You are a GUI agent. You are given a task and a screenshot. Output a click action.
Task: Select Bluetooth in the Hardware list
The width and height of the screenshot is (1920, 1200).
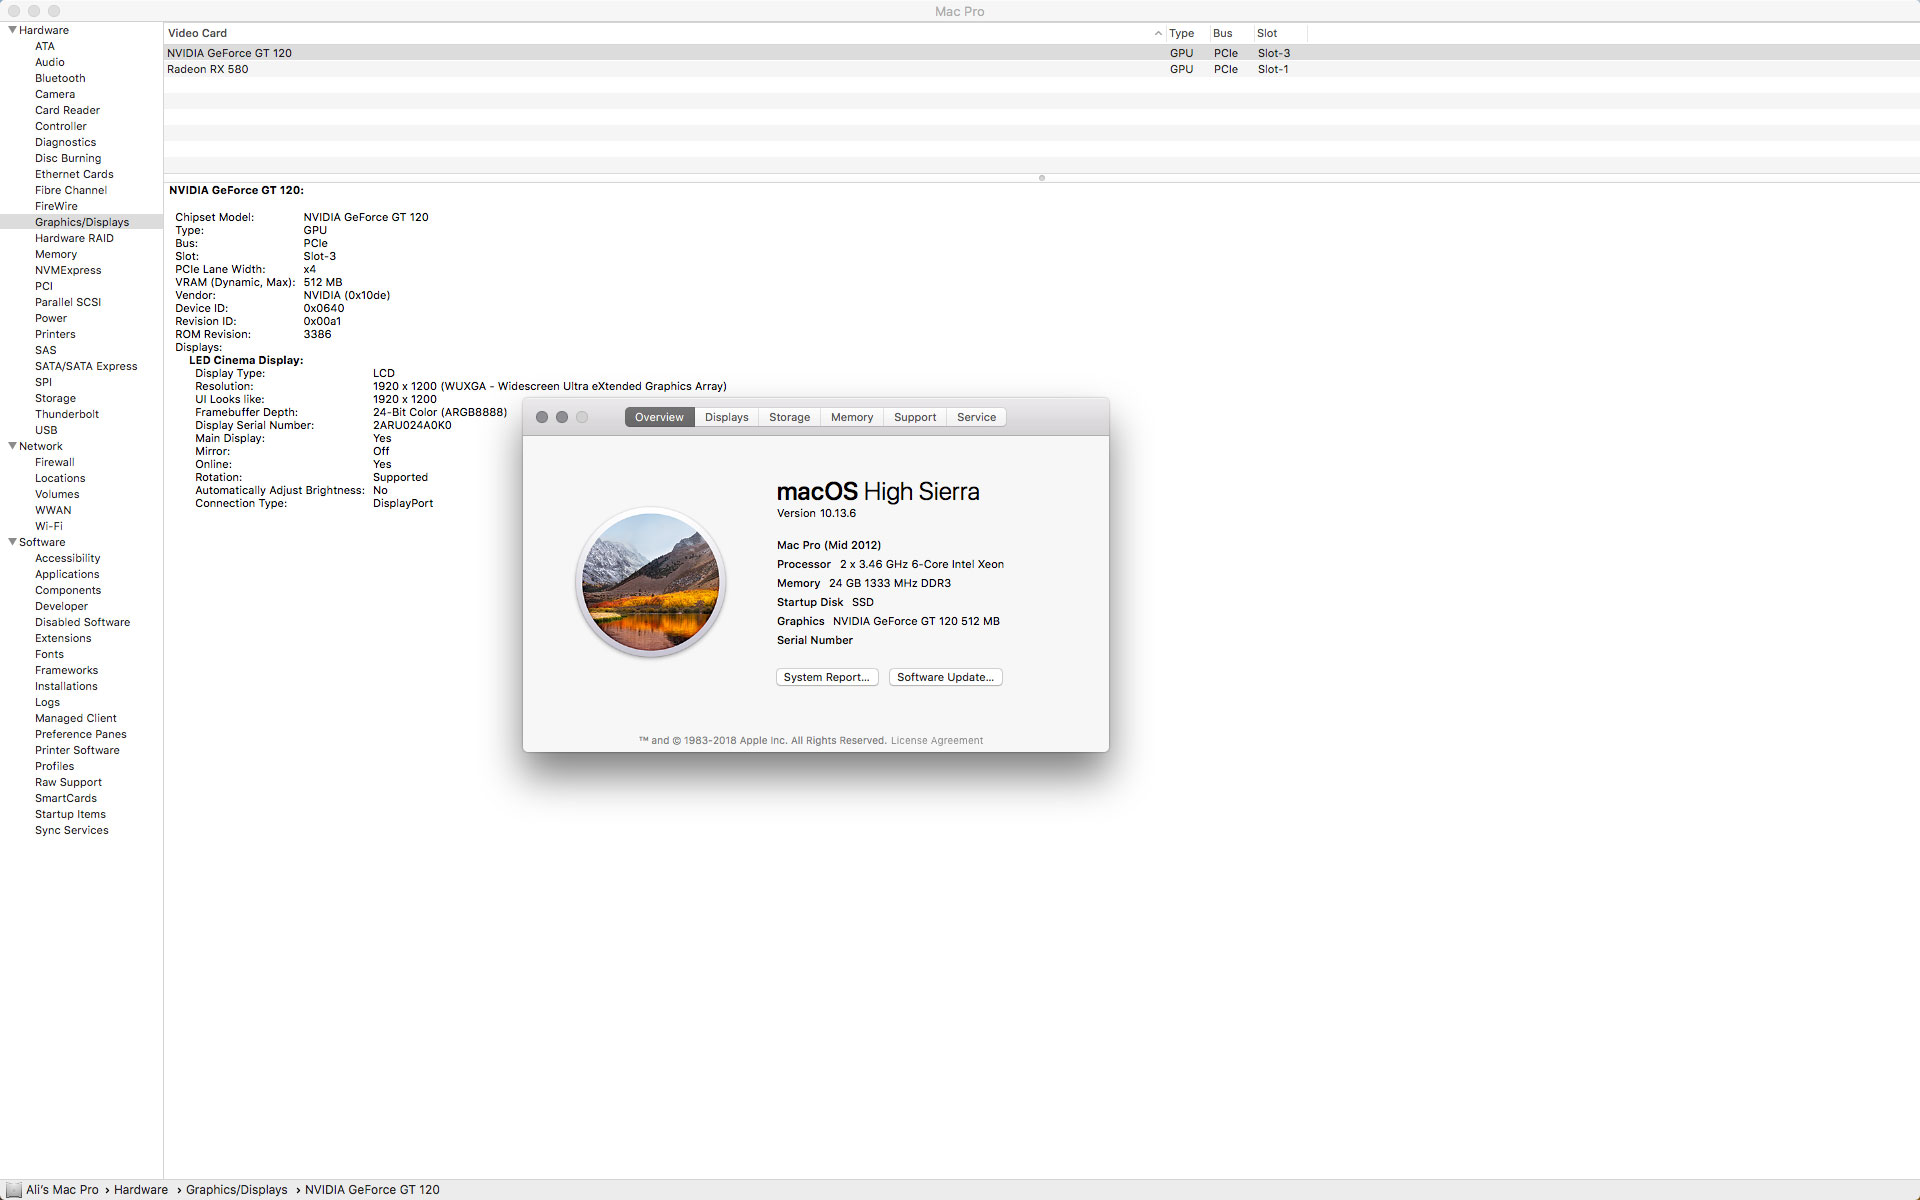point(60,78)
